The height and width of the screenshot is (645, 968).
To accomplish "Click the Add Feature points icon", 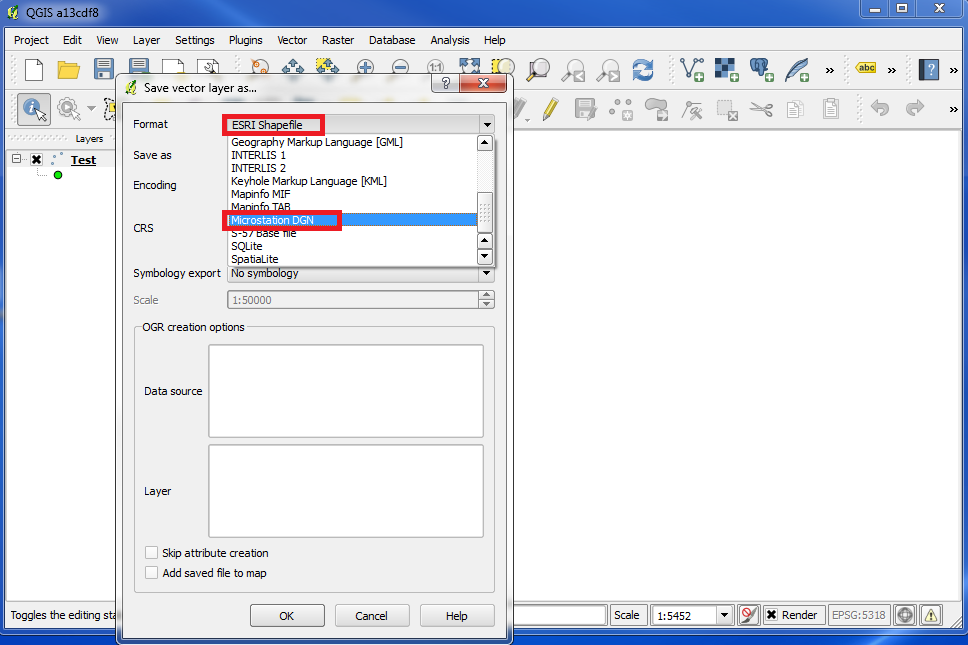I will 621,109.
